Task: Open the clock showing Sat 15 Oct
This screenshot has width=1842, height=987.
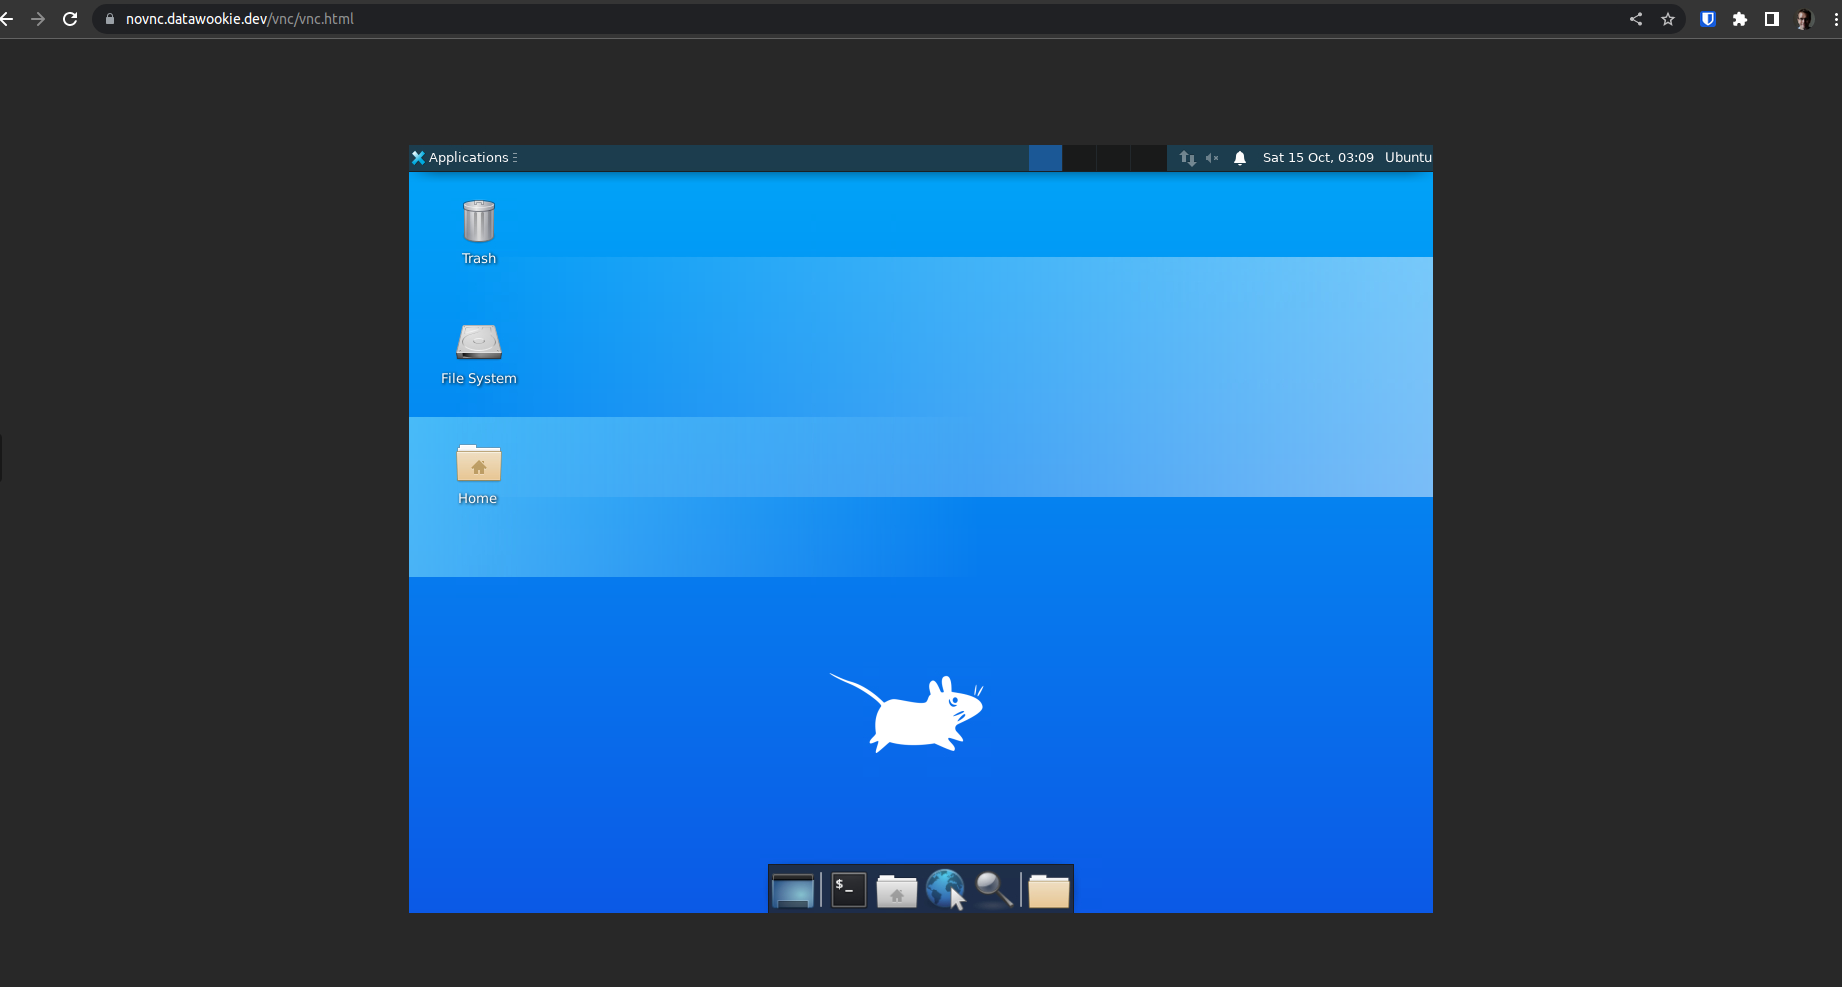Action: [x=1318, y=157]
